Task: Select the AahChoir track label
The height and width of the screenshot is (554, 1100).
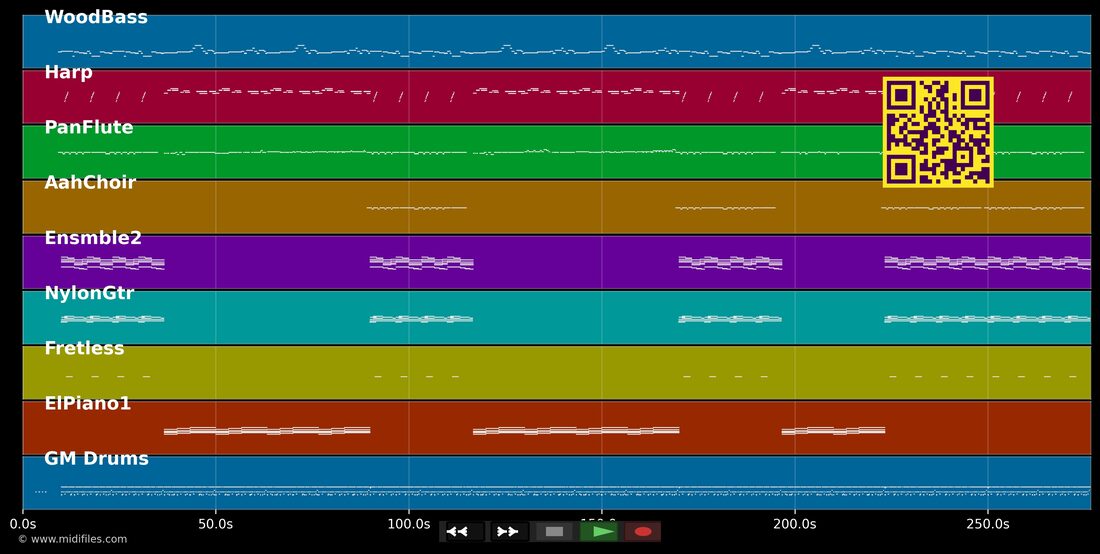Action: [x=90, y=183]
